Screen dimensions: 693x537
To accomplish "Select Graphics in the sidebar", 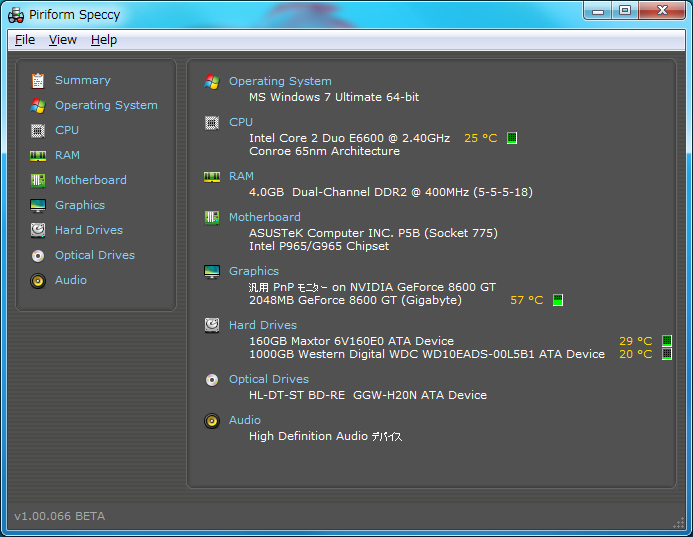I will pyautogui.click(x=80, y=206).
